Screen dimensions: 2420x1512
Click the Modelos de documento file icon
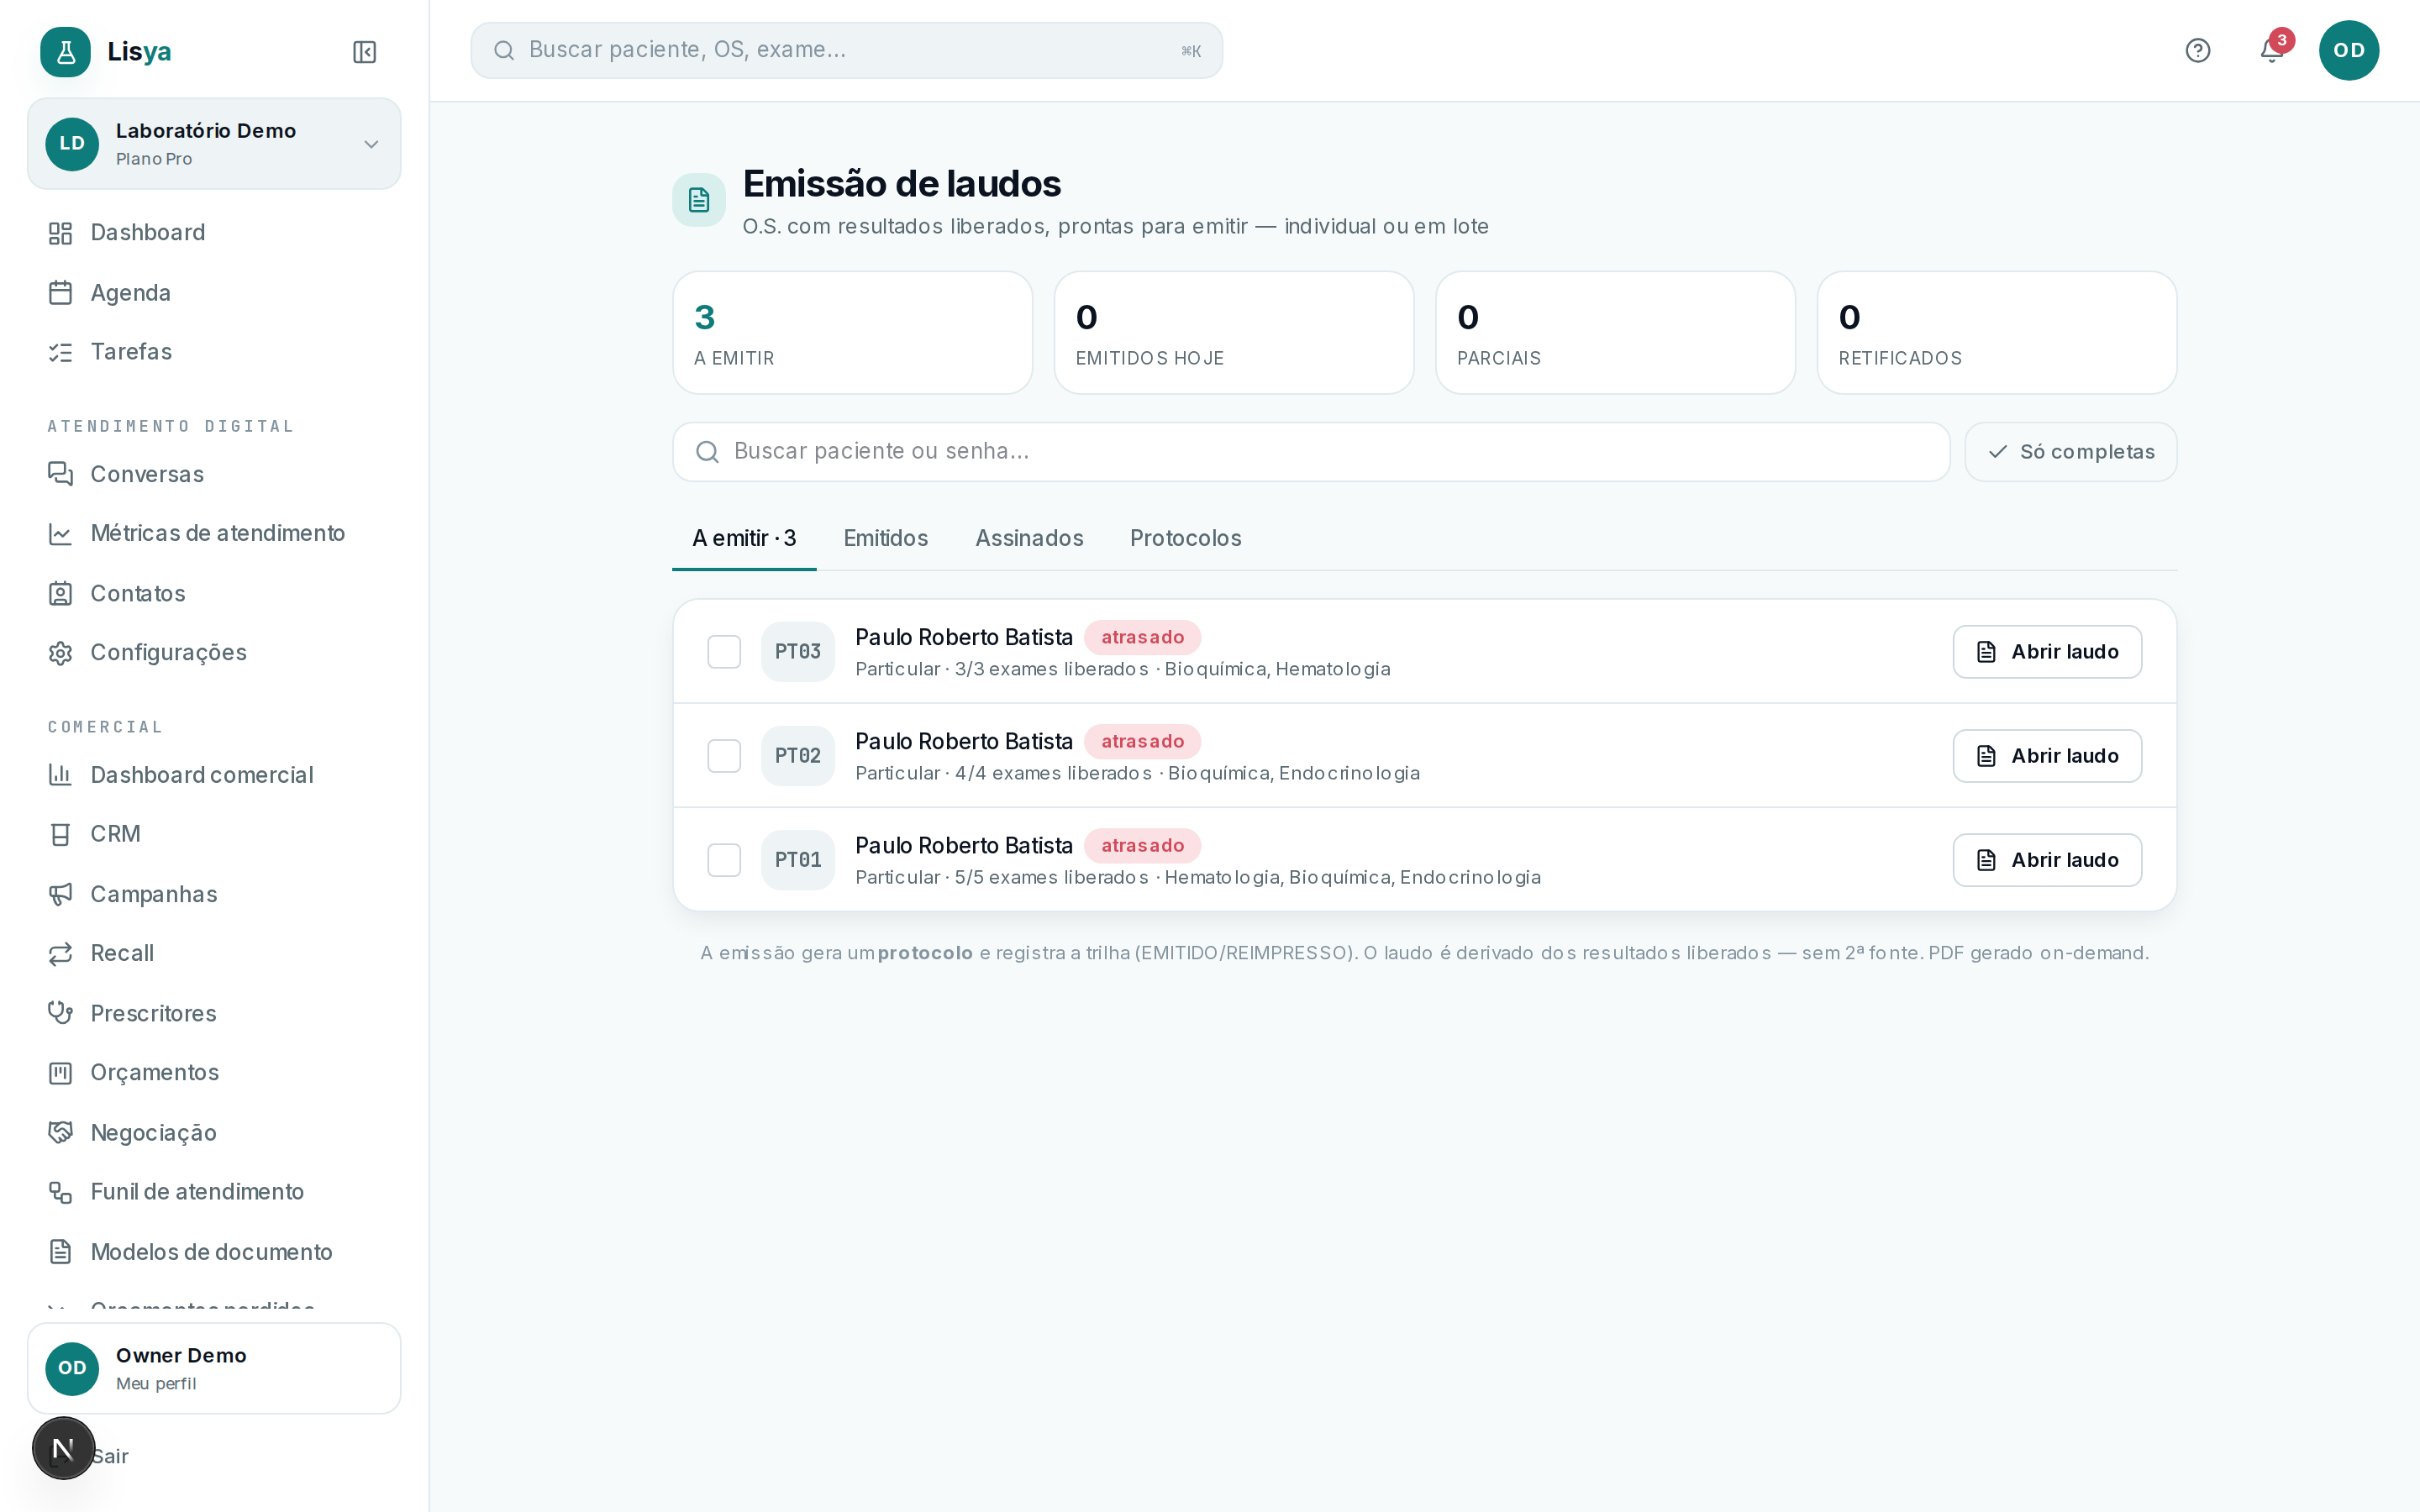[60, 1252]
